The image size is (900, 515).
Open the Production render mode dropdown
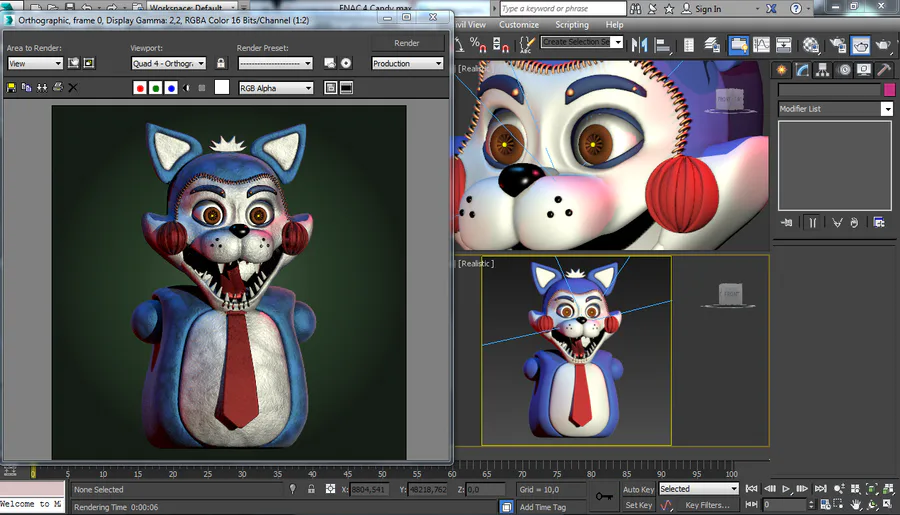(408, 63)
